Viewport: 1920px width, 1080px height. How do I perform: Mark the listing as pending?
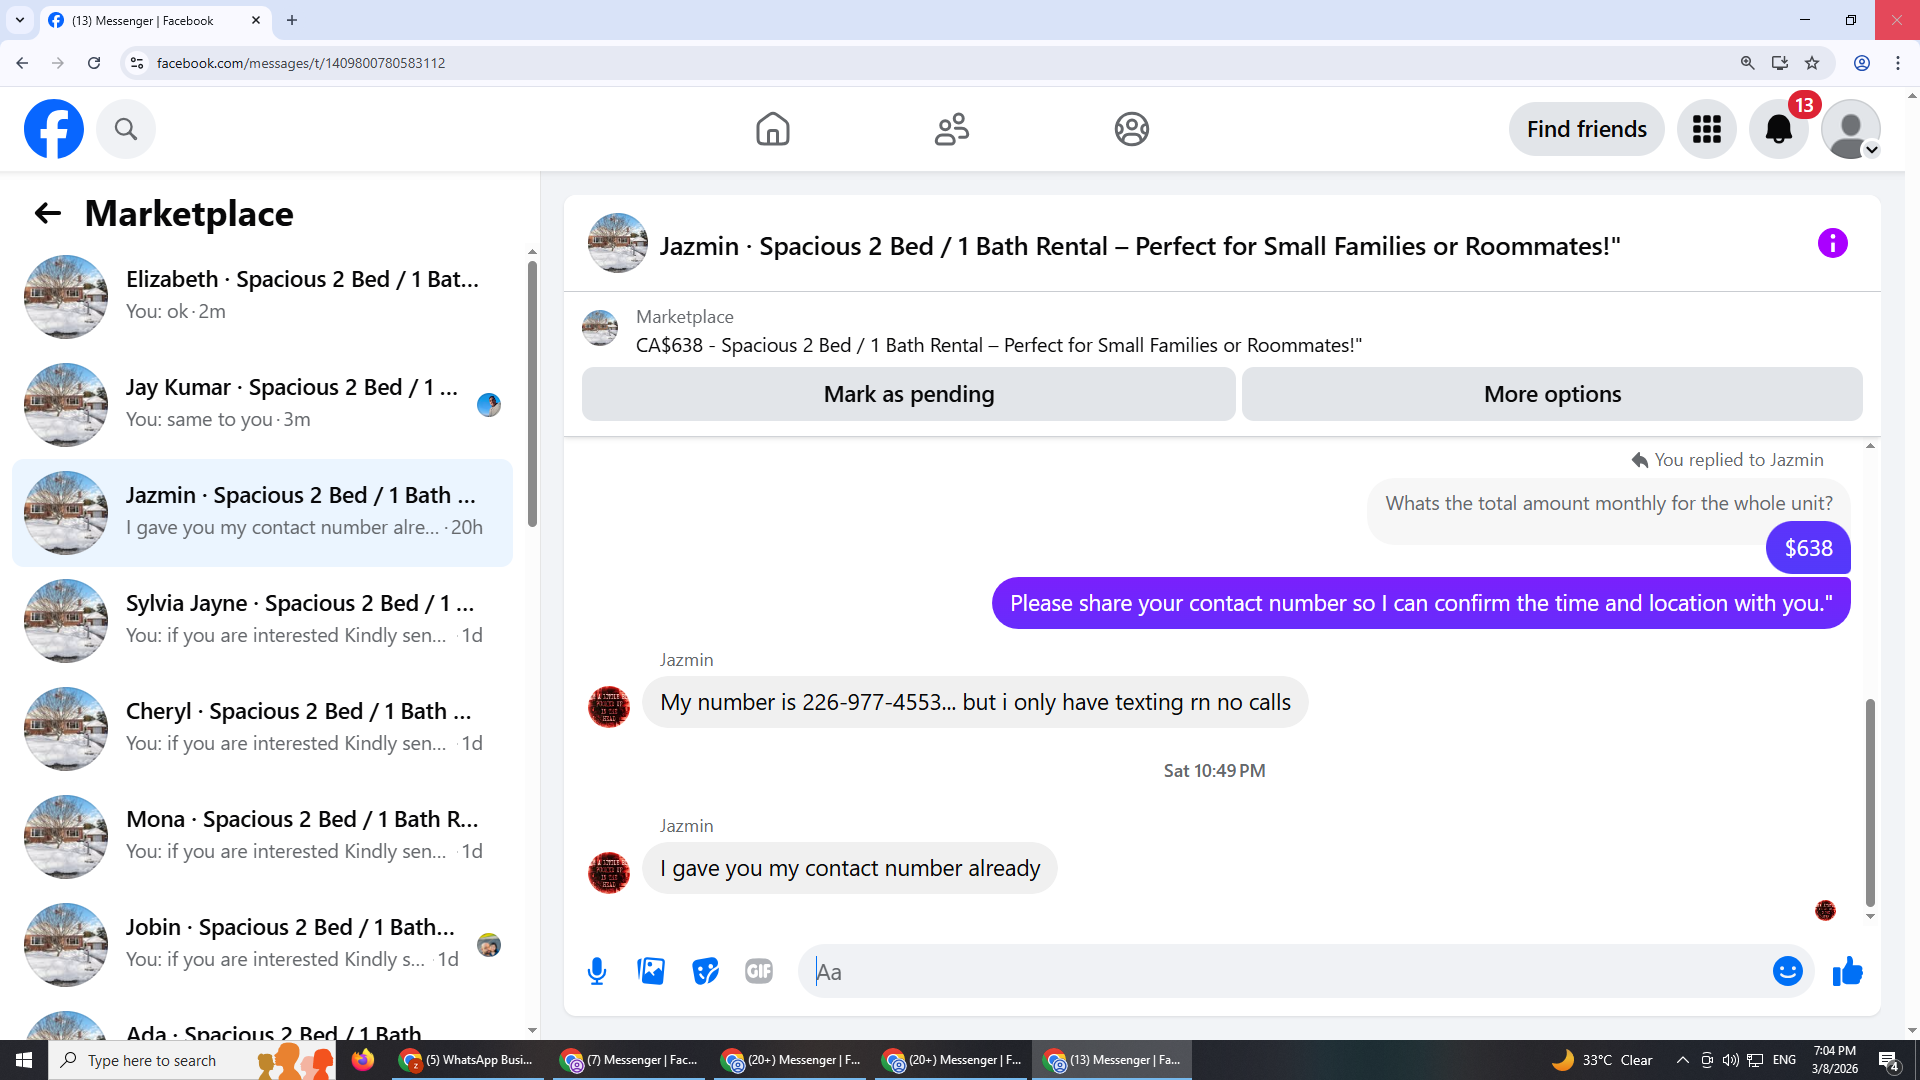coord(908,394)
